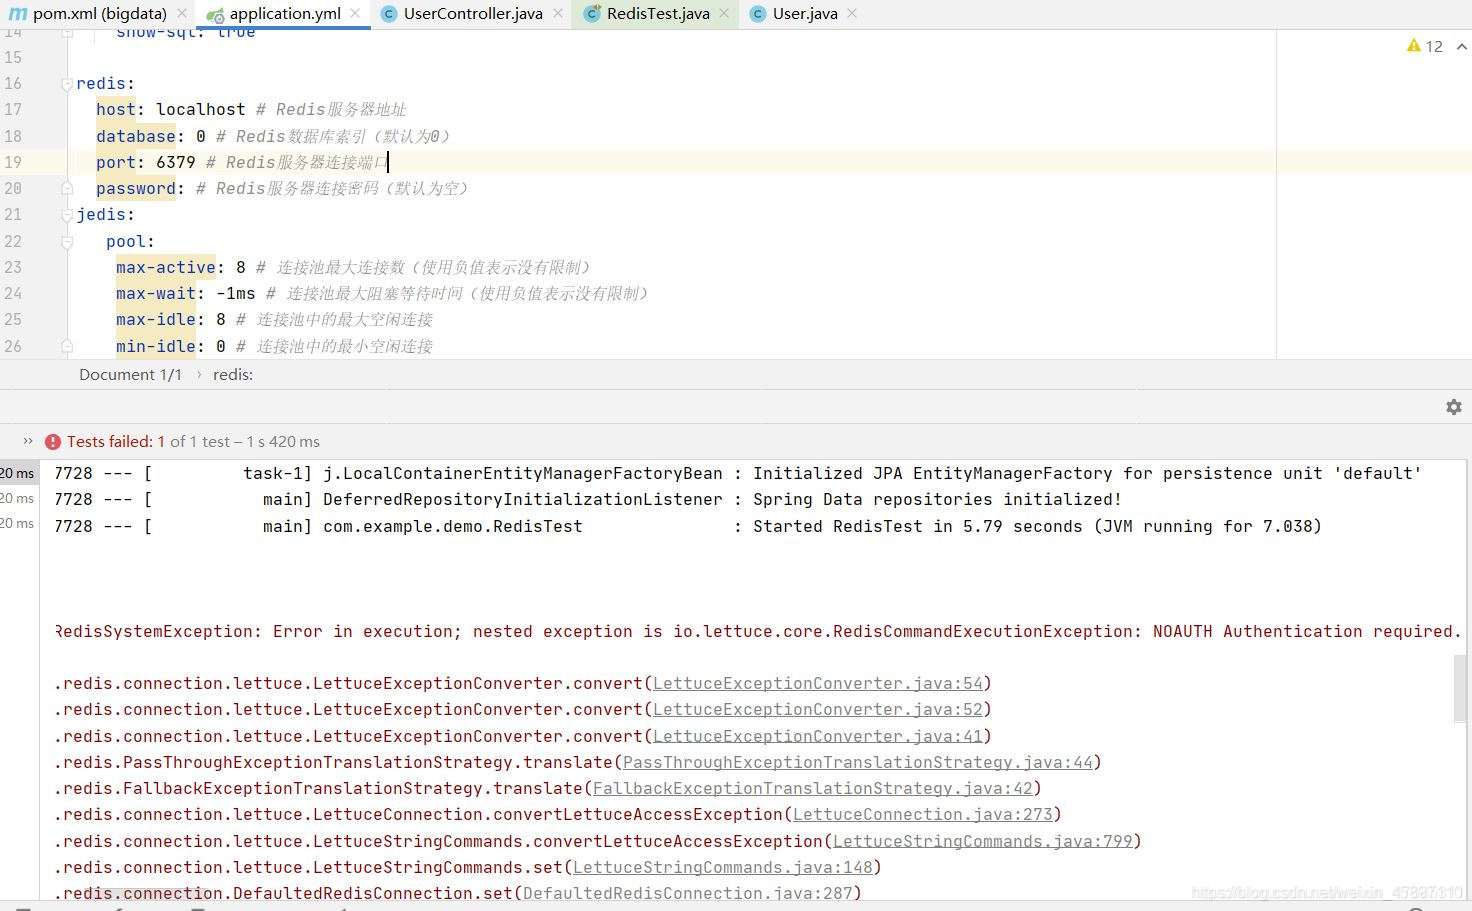Collapse the inspection widget chevron beside 12
1472x911 pixels.
point(1461,46)
